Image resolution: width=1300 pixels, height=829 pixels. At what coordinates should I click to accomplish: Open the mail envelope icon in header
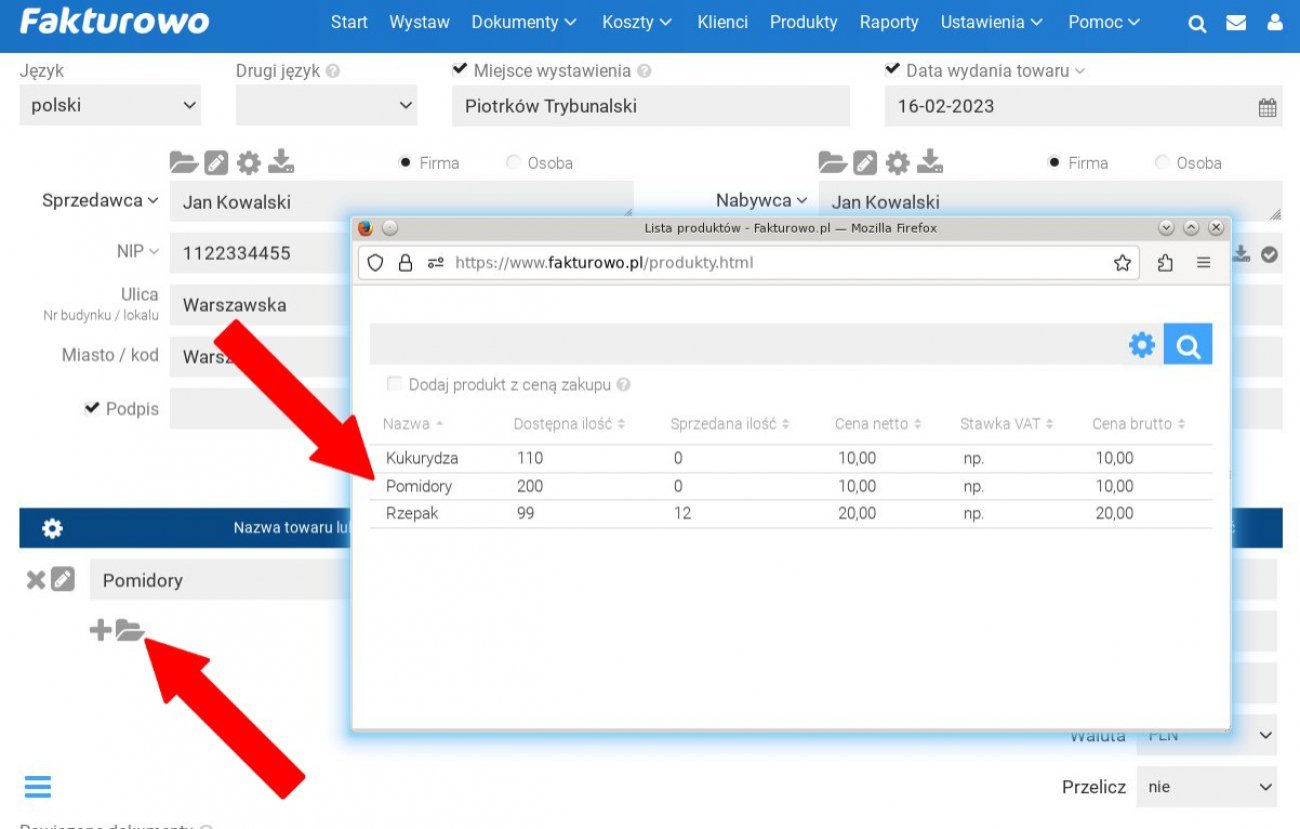pyautogui.click(x=1236, y=23)
